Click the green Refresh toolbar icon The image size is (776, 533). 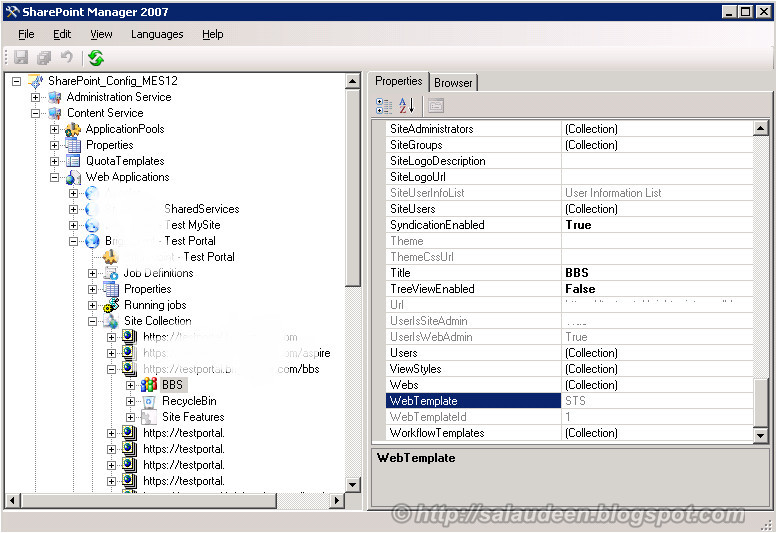[96, 58]
